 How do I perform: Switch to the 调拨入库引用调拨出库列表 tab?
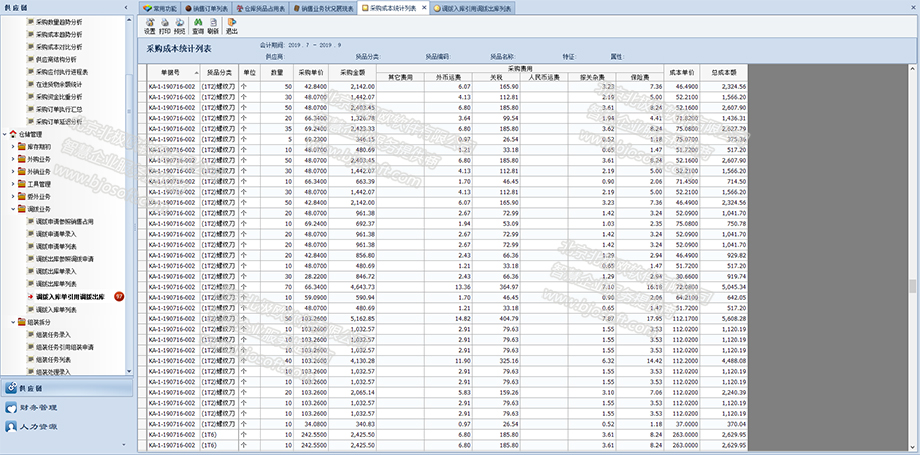pyautogui.click(x=473, y=8)
